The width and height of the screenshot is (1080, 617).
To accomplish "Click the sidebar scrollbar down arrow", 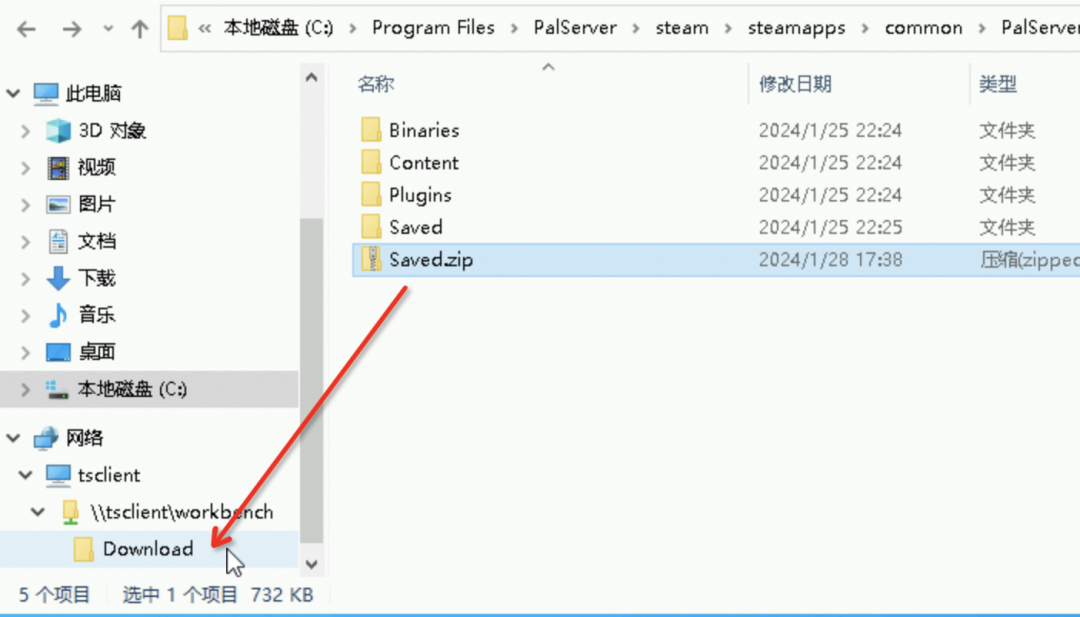I will coord(311,565).
